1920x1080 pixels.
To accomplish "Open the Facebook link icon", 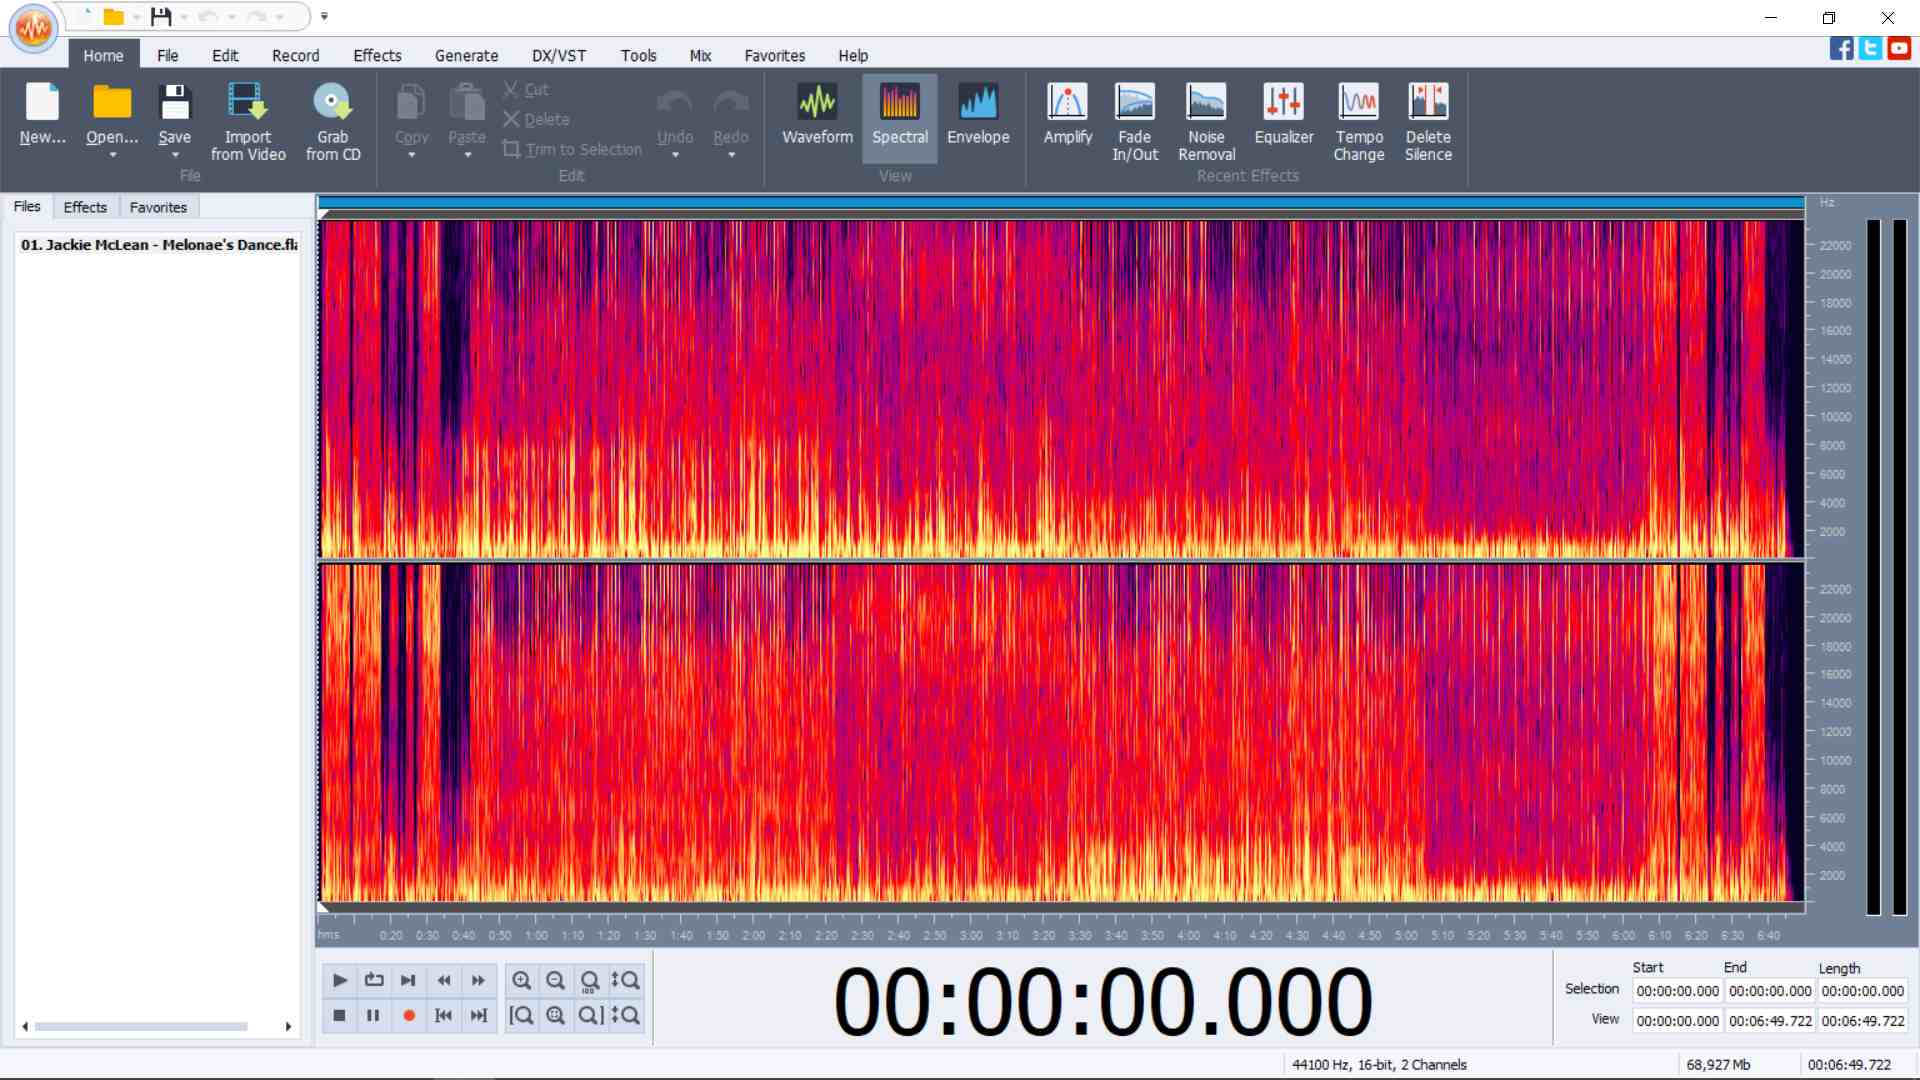I will click(x=1841, y=48).
